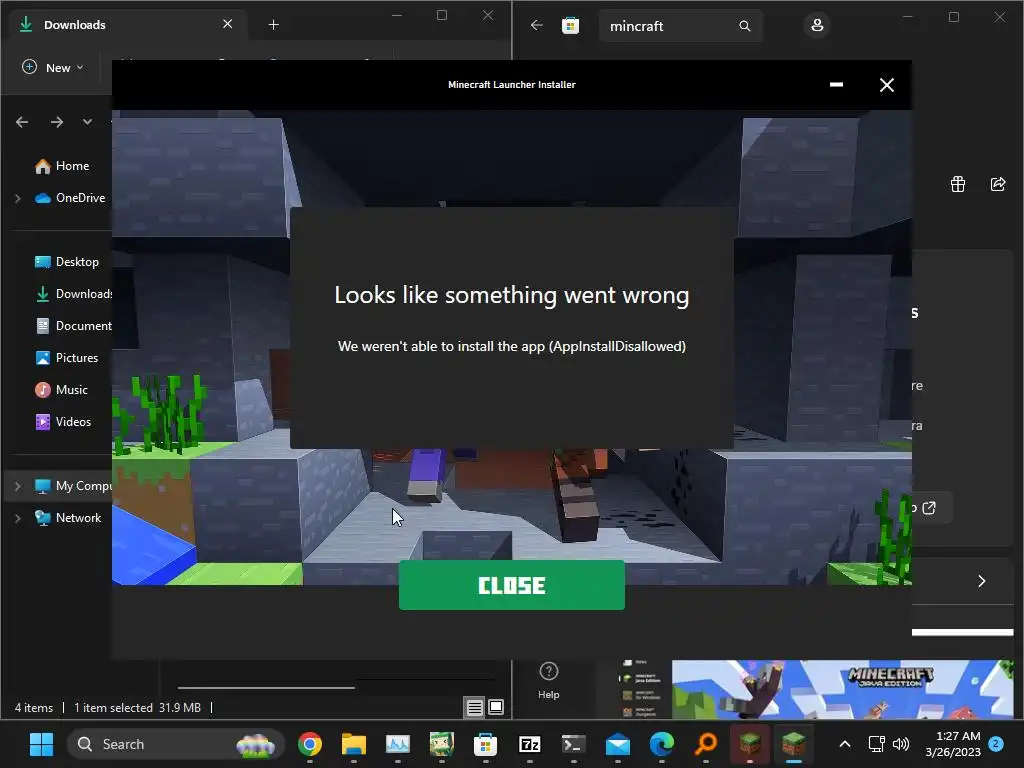The image size is (1024, 768).
Task: Open Help in Microsoft Store sidebar
Action: point(549,680)
